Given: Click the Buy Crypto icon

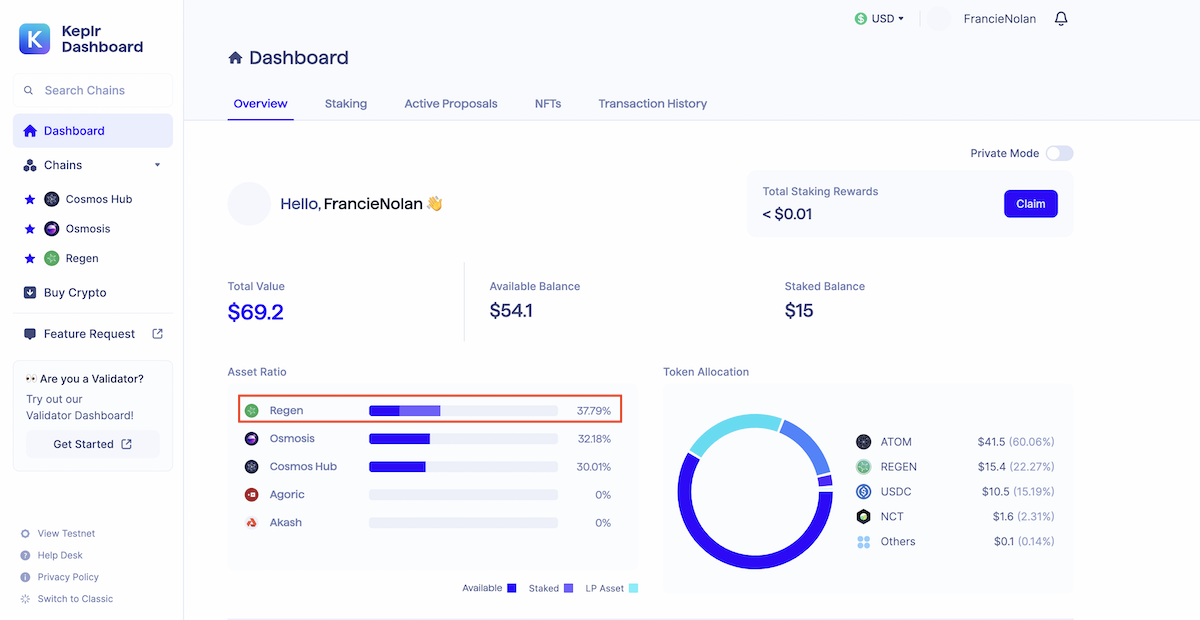Looking at the screenshot, I should (30, 293).
